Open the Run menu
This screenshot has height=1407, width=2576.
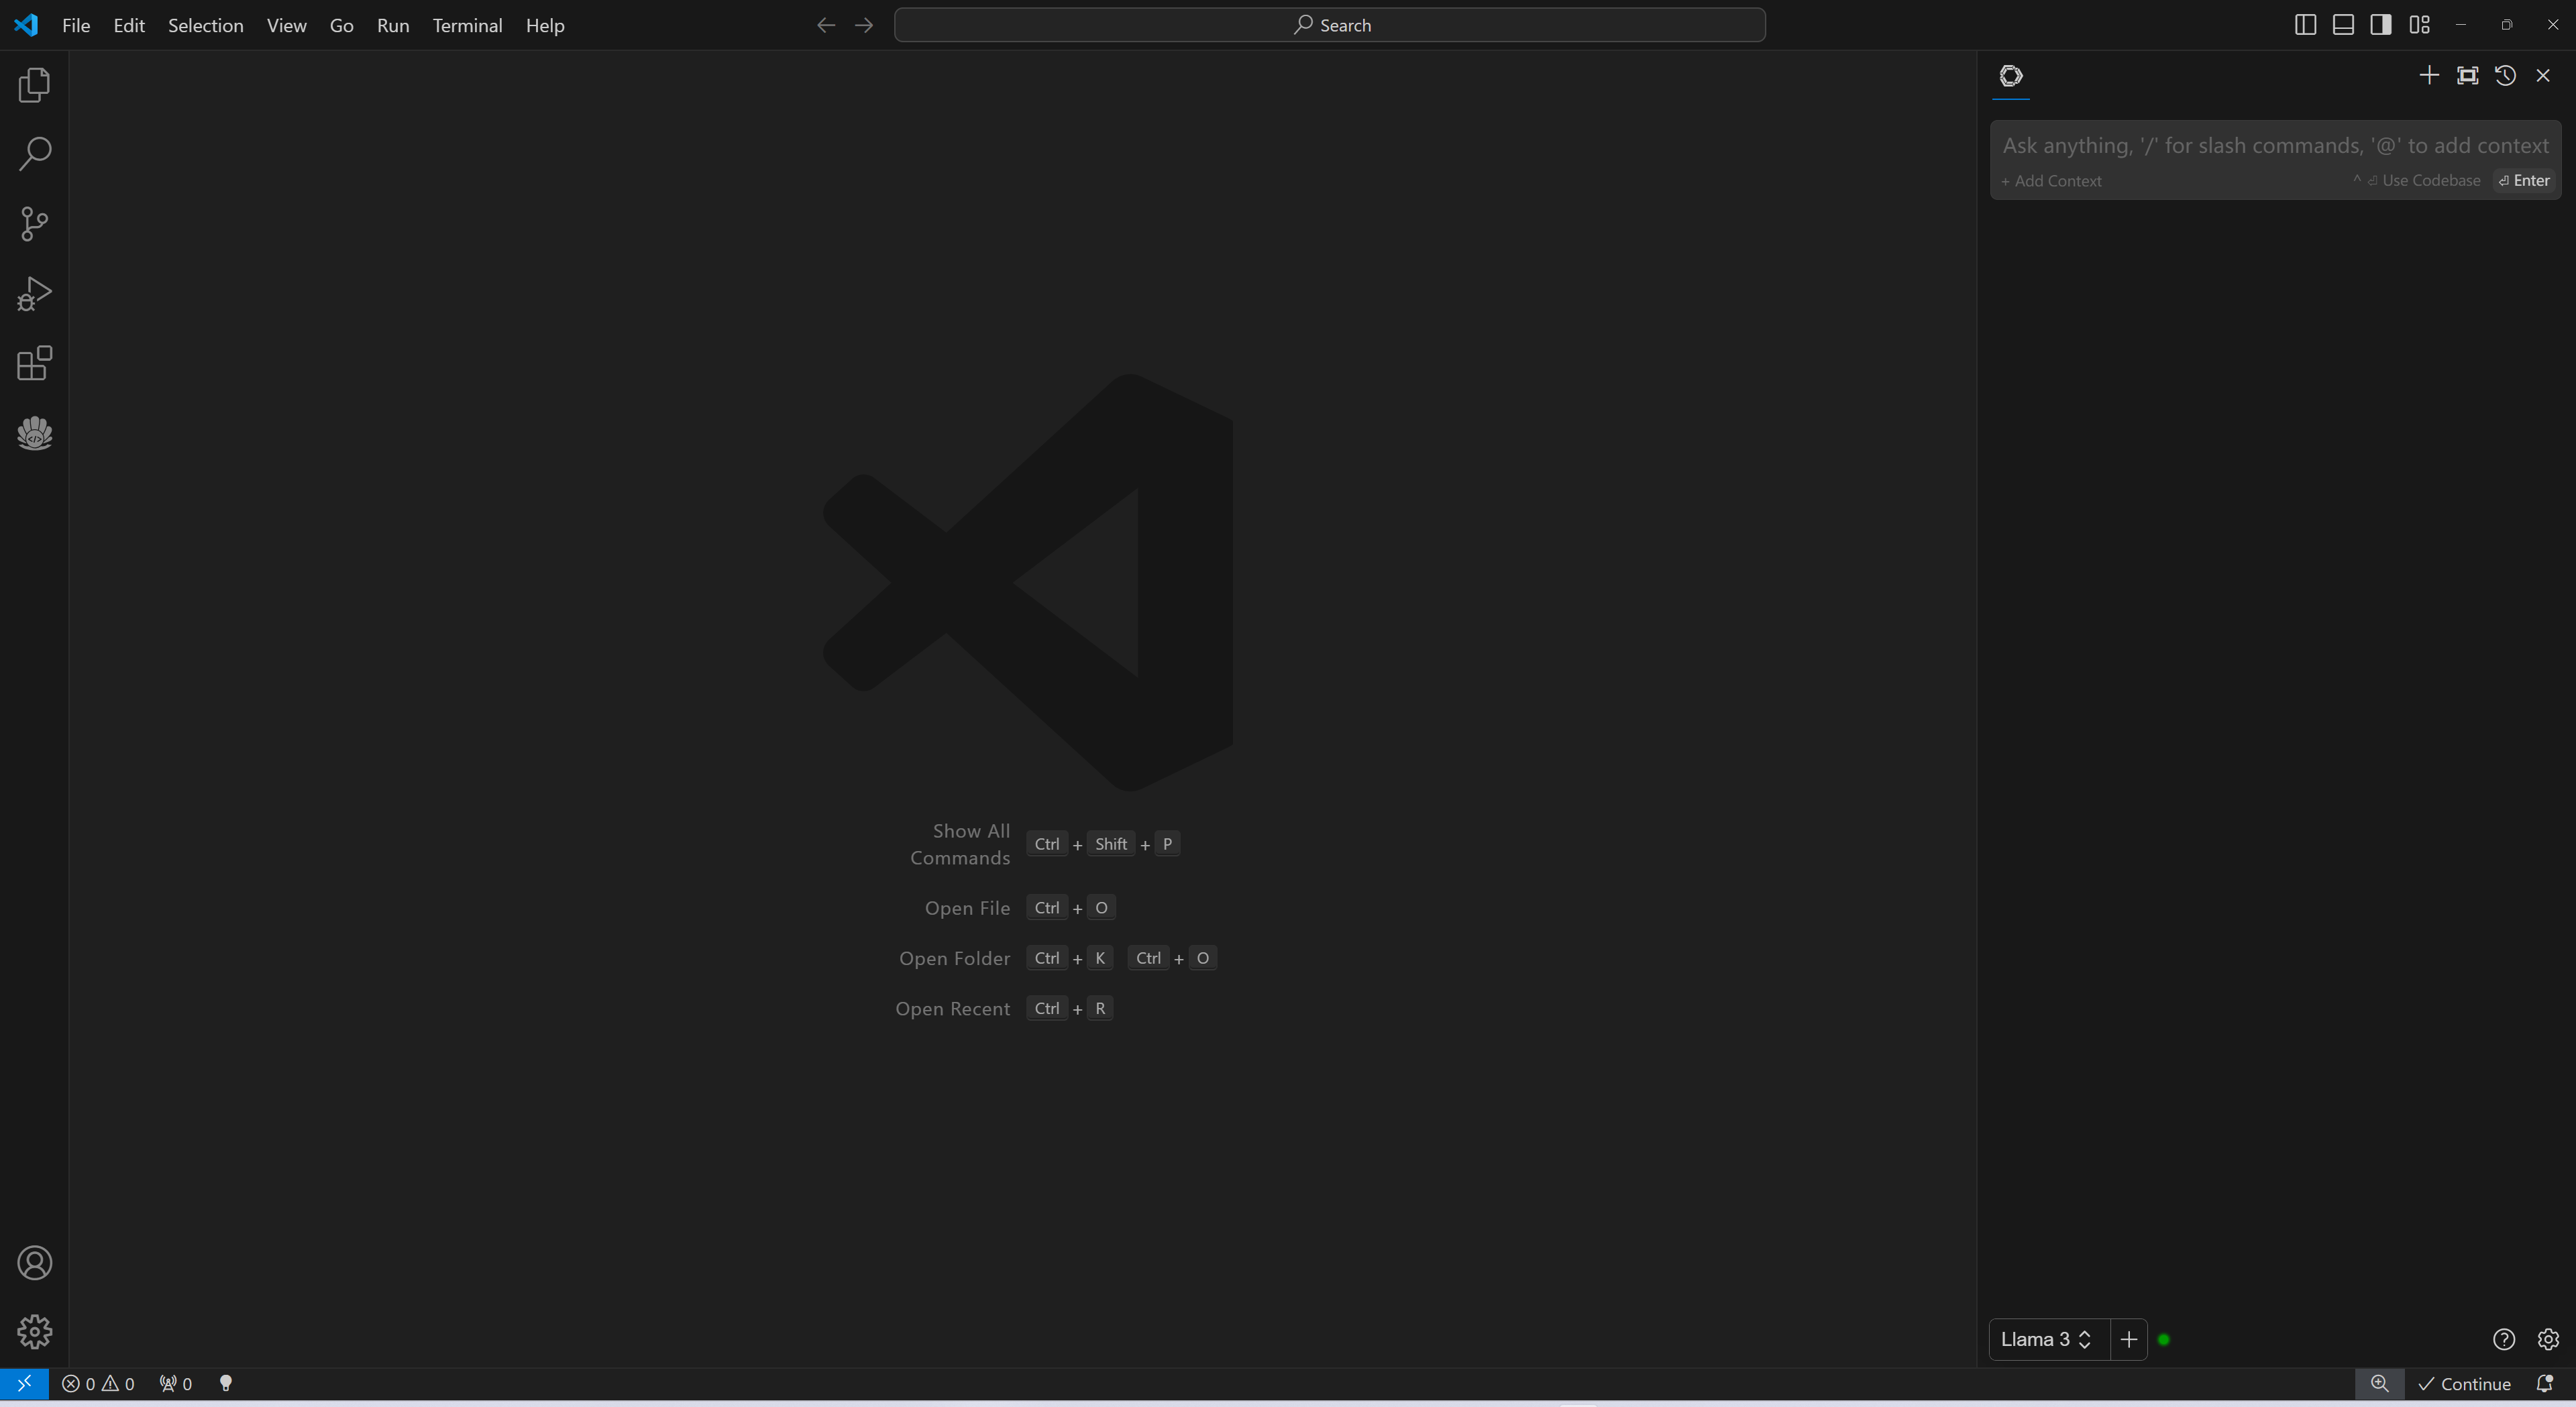(393, 26)
